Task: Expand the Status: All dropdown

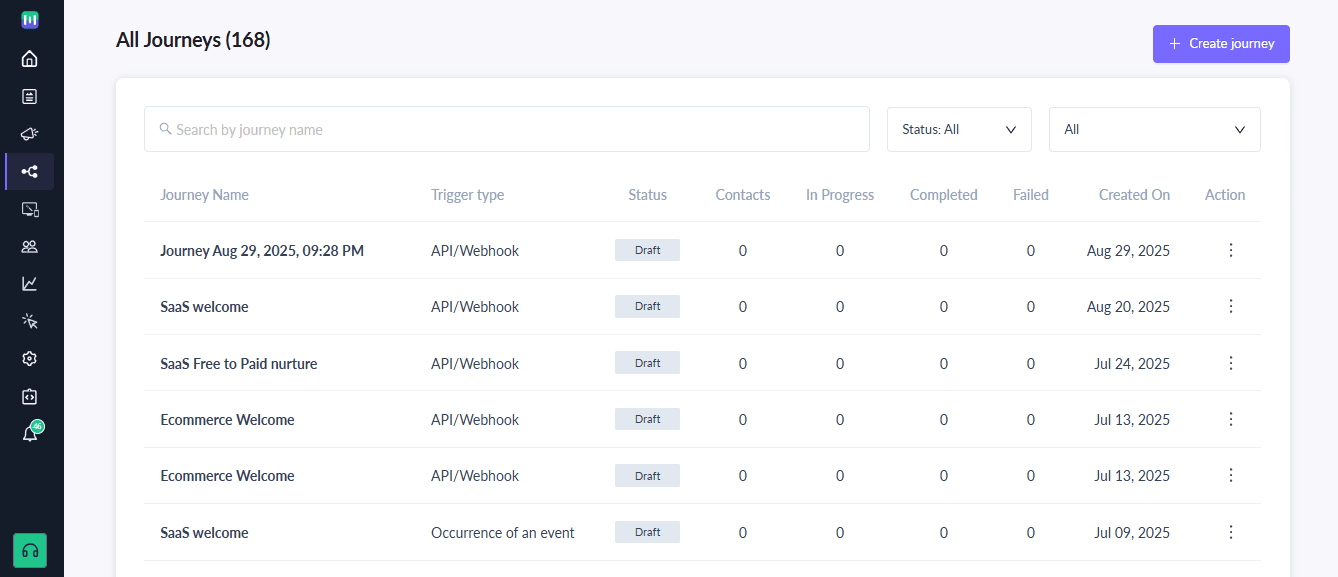Action: 959,130
